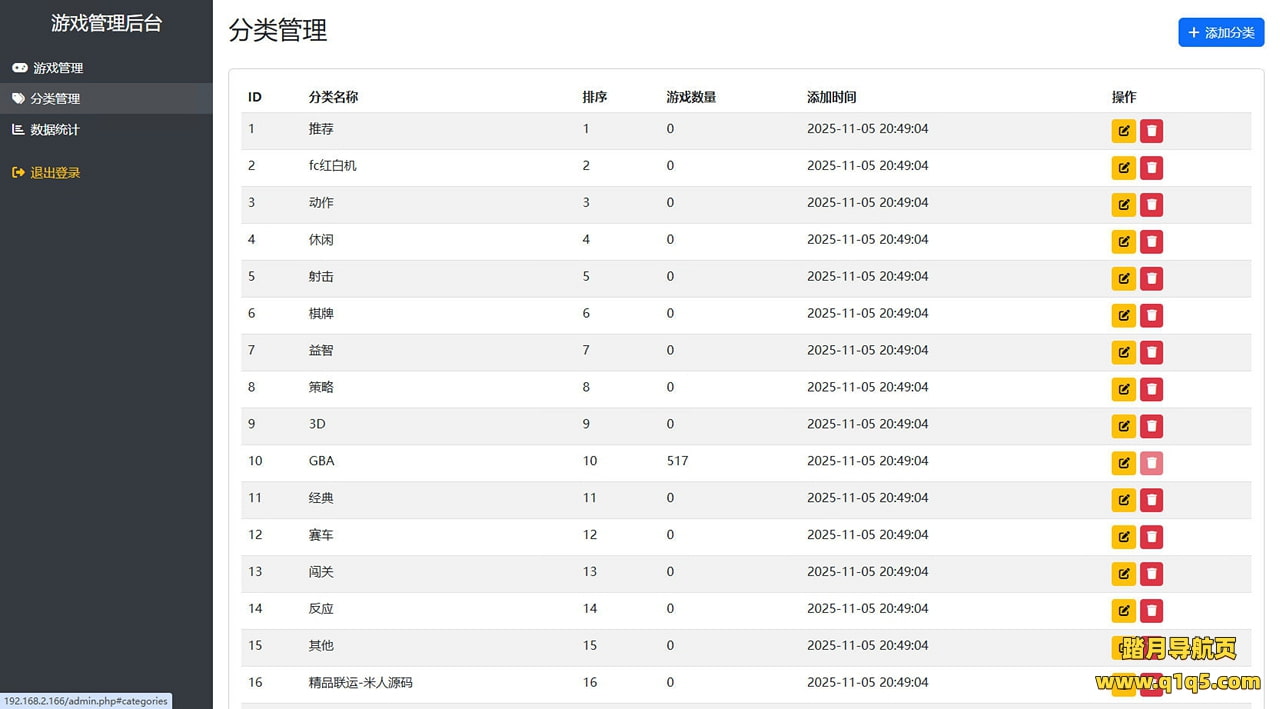Remove the 棋牌 category

(1151, 316)
